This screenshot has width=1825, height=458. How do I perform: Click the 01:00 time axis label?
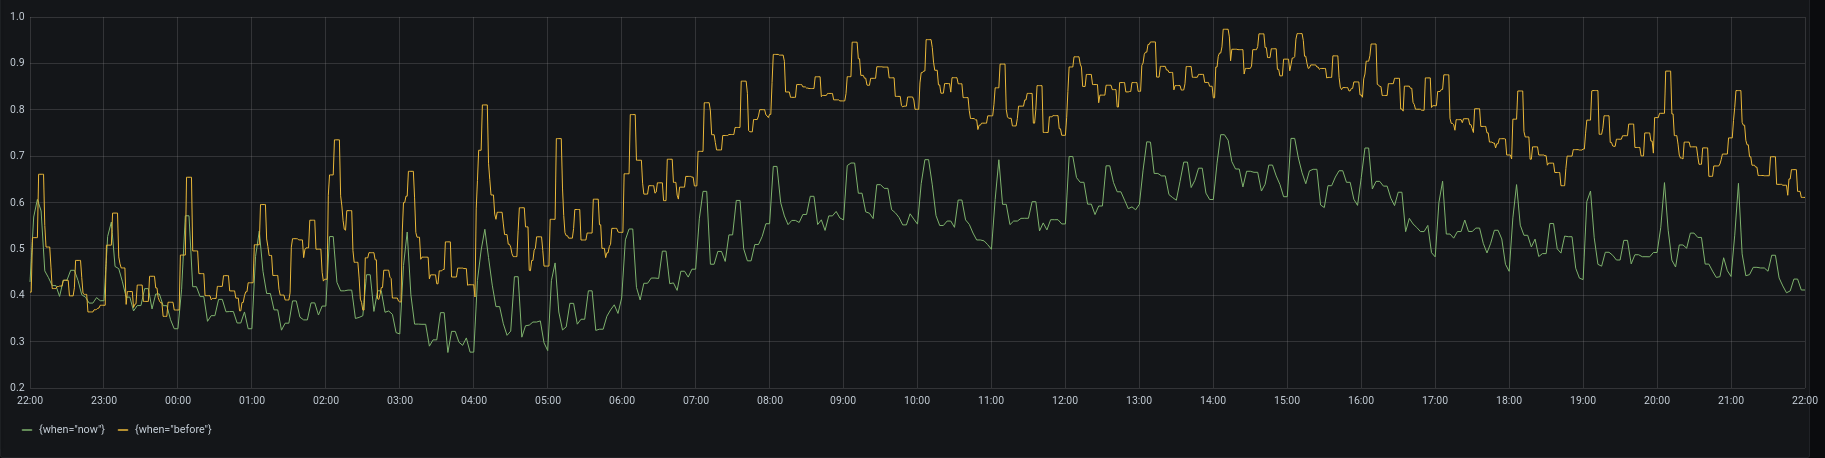coord(252,400)
